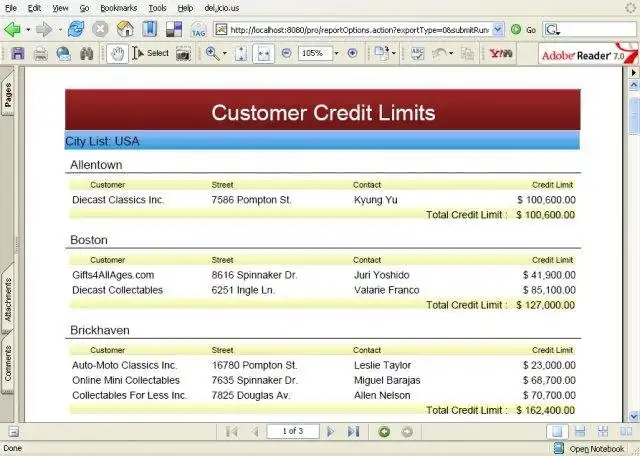Open the File menu
Viewport: 640px width, 456px height.
(x=11, y=8)
